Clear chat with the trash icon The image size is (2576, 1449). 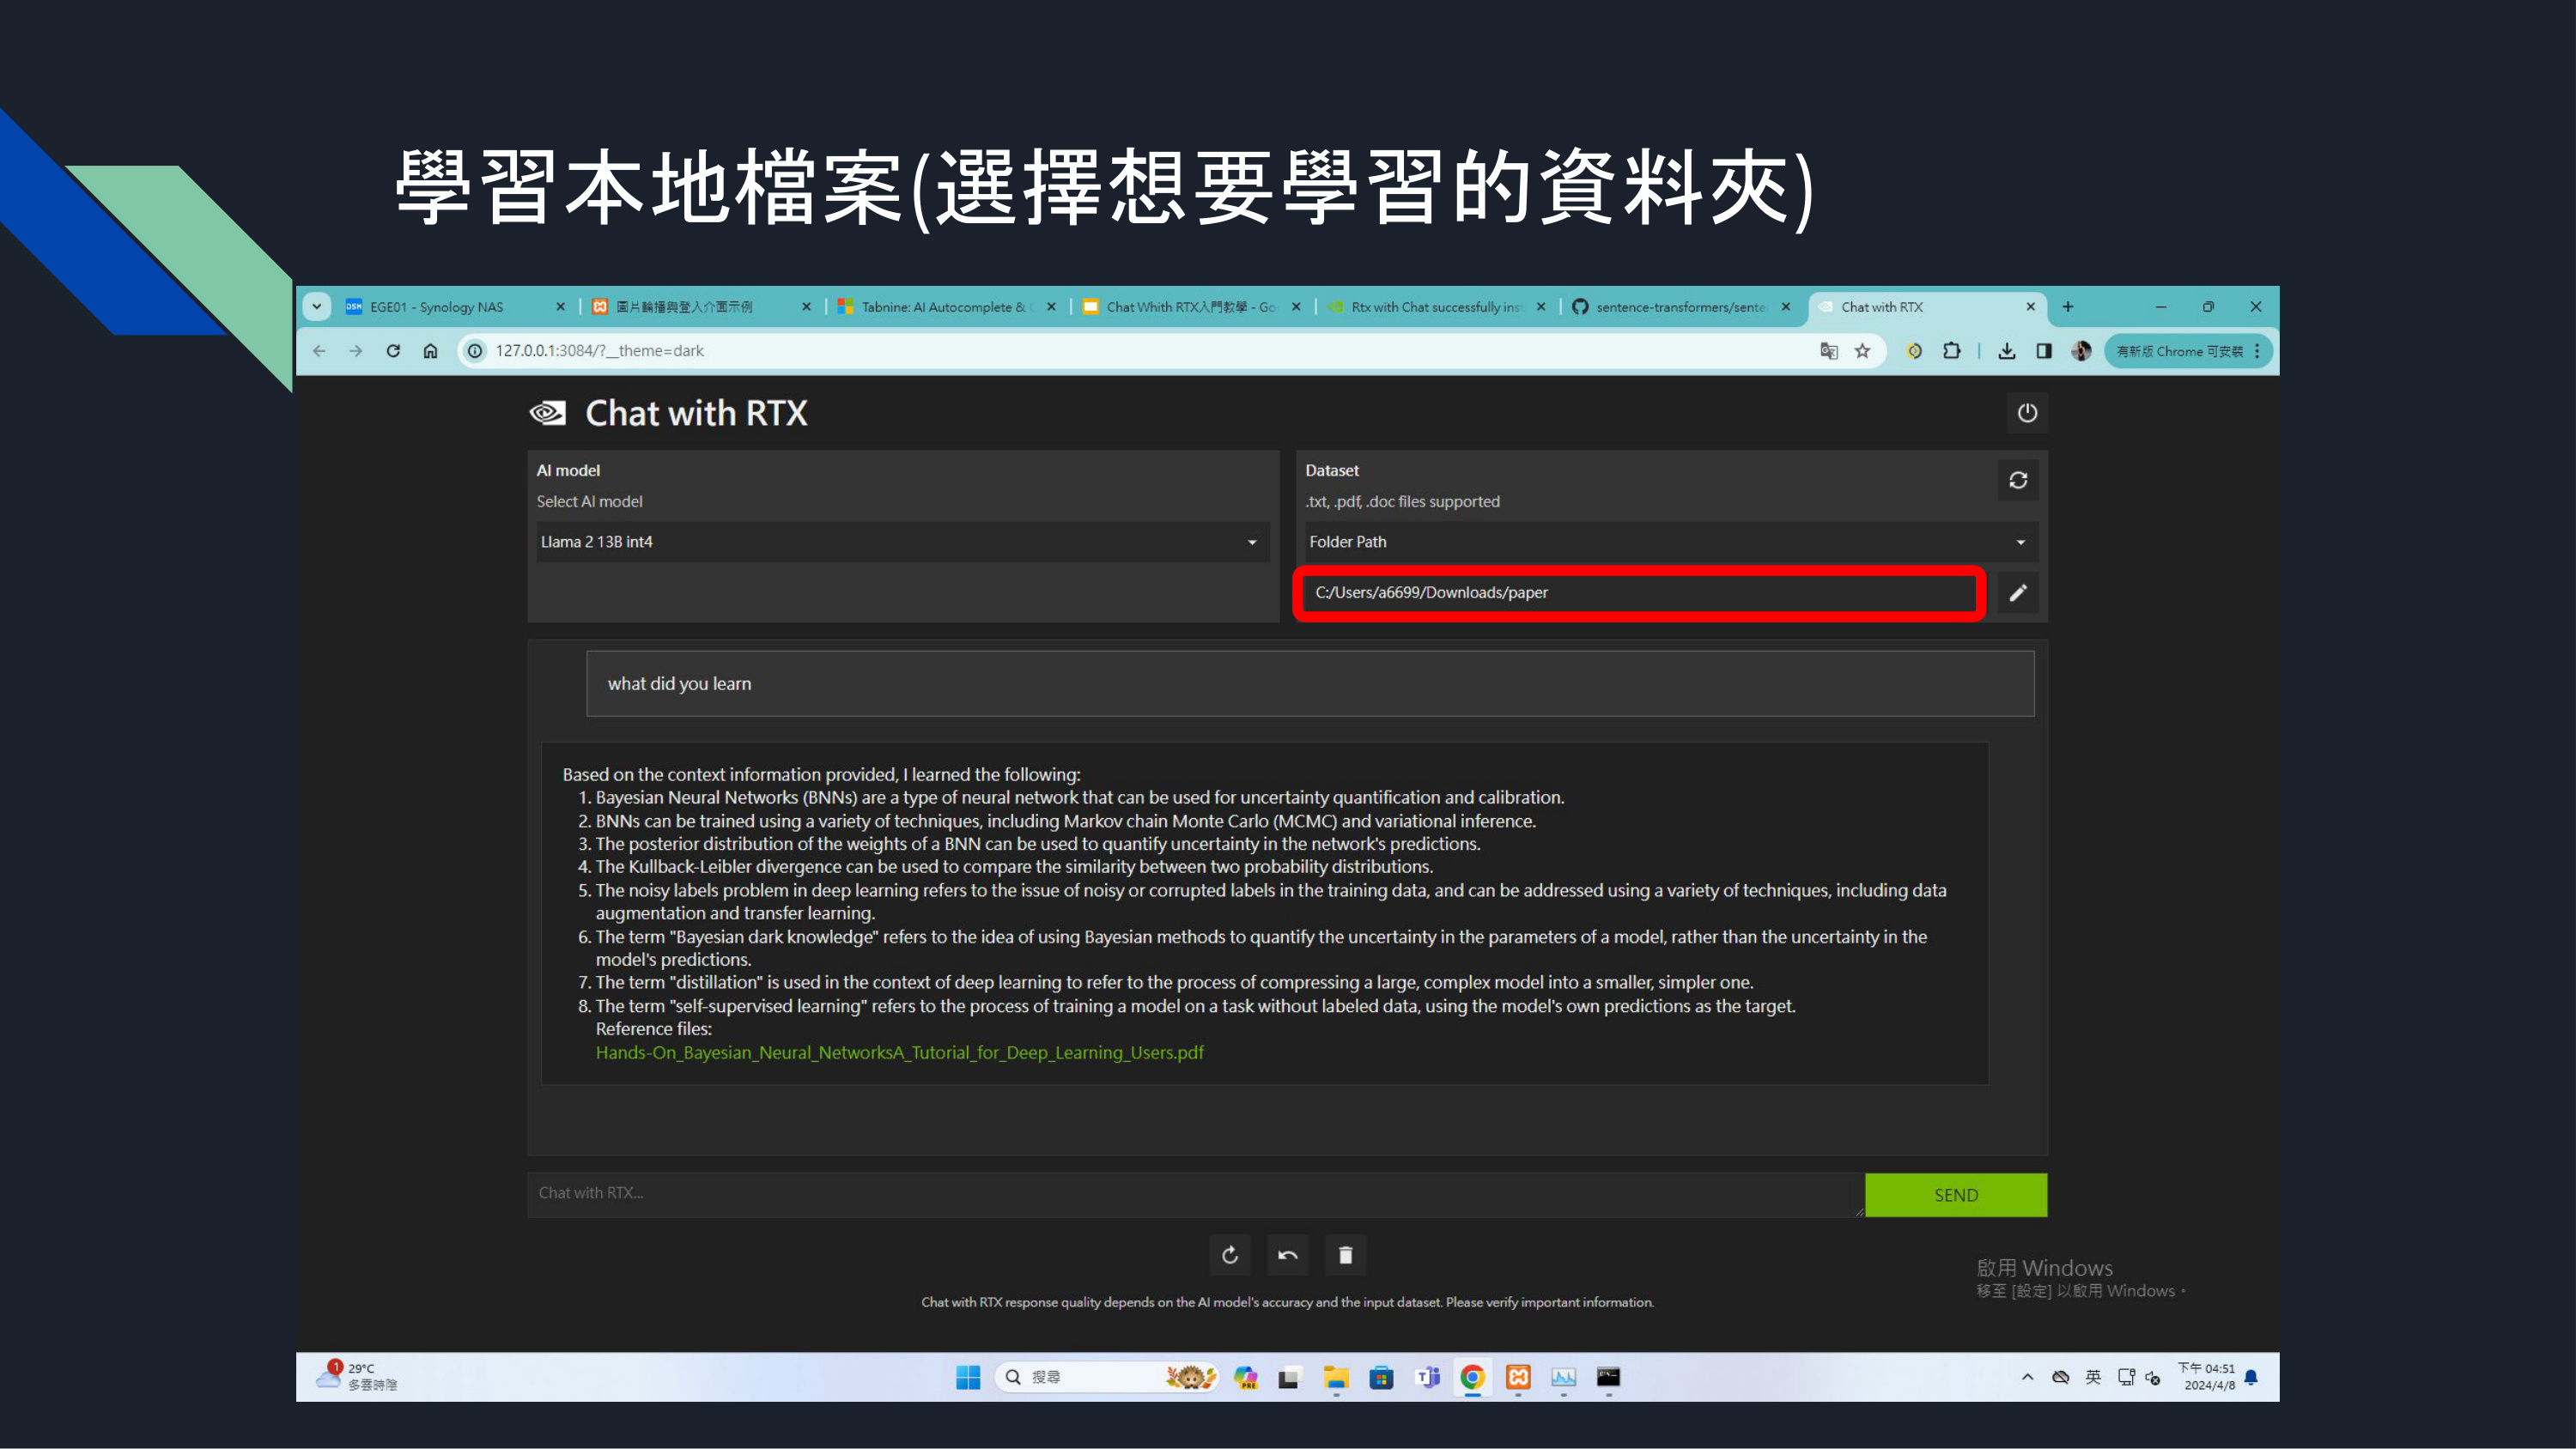1346,1255
